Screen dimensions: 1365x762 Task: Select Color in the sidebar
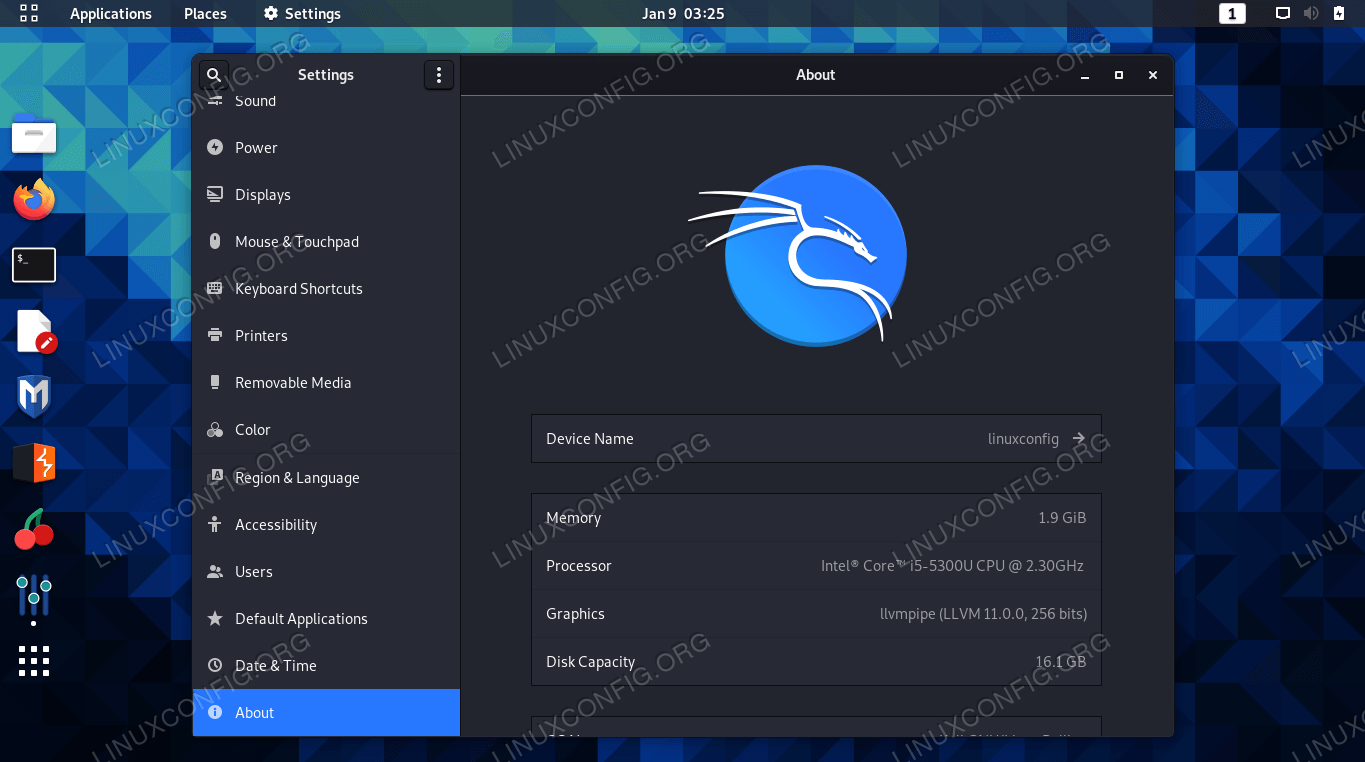pyautogui.click(x=326, y=430)
